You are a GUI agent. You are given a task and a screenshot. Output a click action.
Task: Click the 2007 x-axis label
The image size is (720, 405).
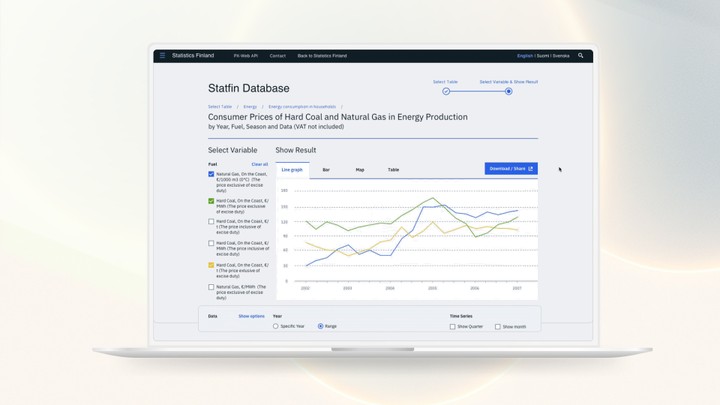click(x=517, y=288)
